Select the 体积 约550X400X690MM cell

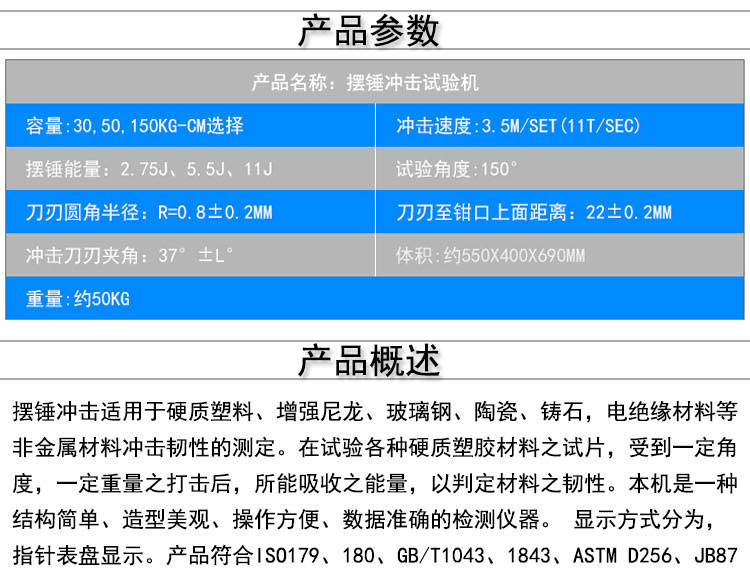(x=490, y=256)
